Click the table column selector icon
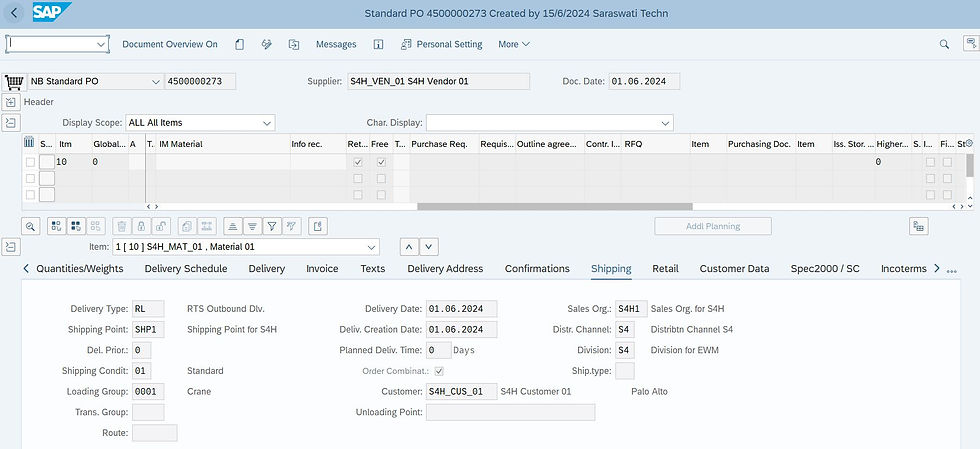Image resolution: width=980 pixels, height=449 pixels. point(29,143)
